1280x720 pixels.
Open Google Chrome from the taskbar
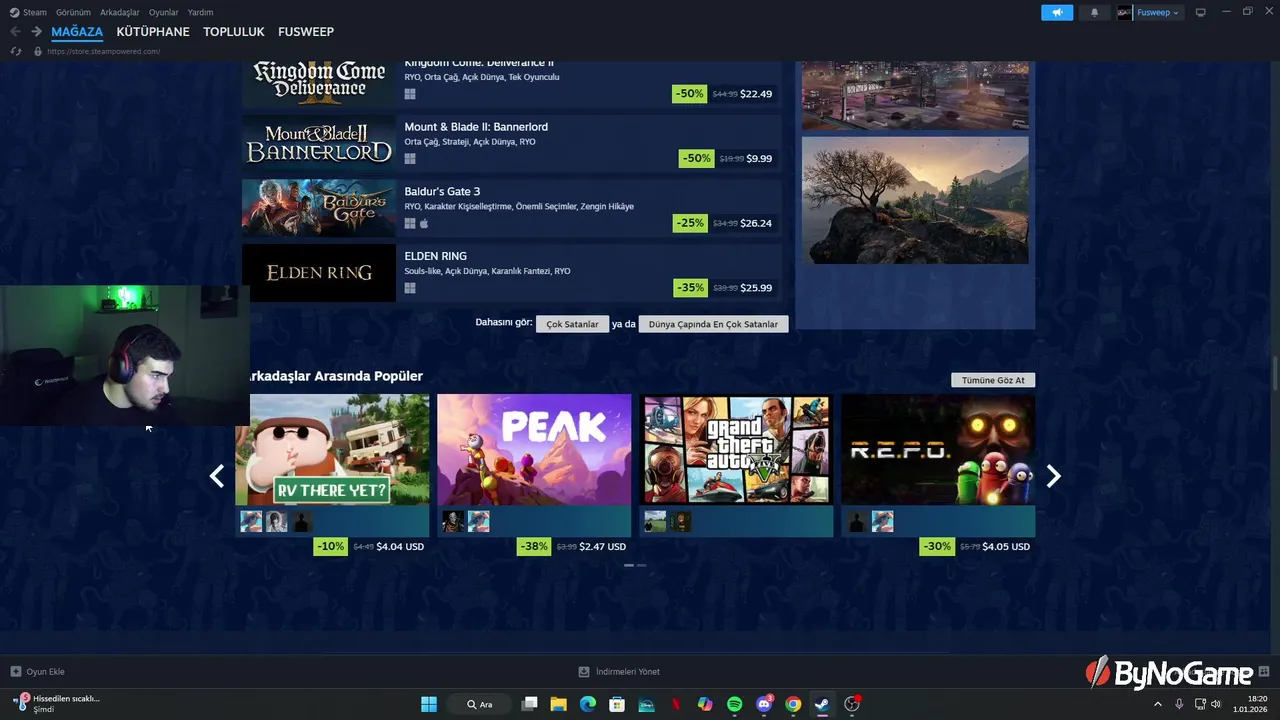(793, 704)
